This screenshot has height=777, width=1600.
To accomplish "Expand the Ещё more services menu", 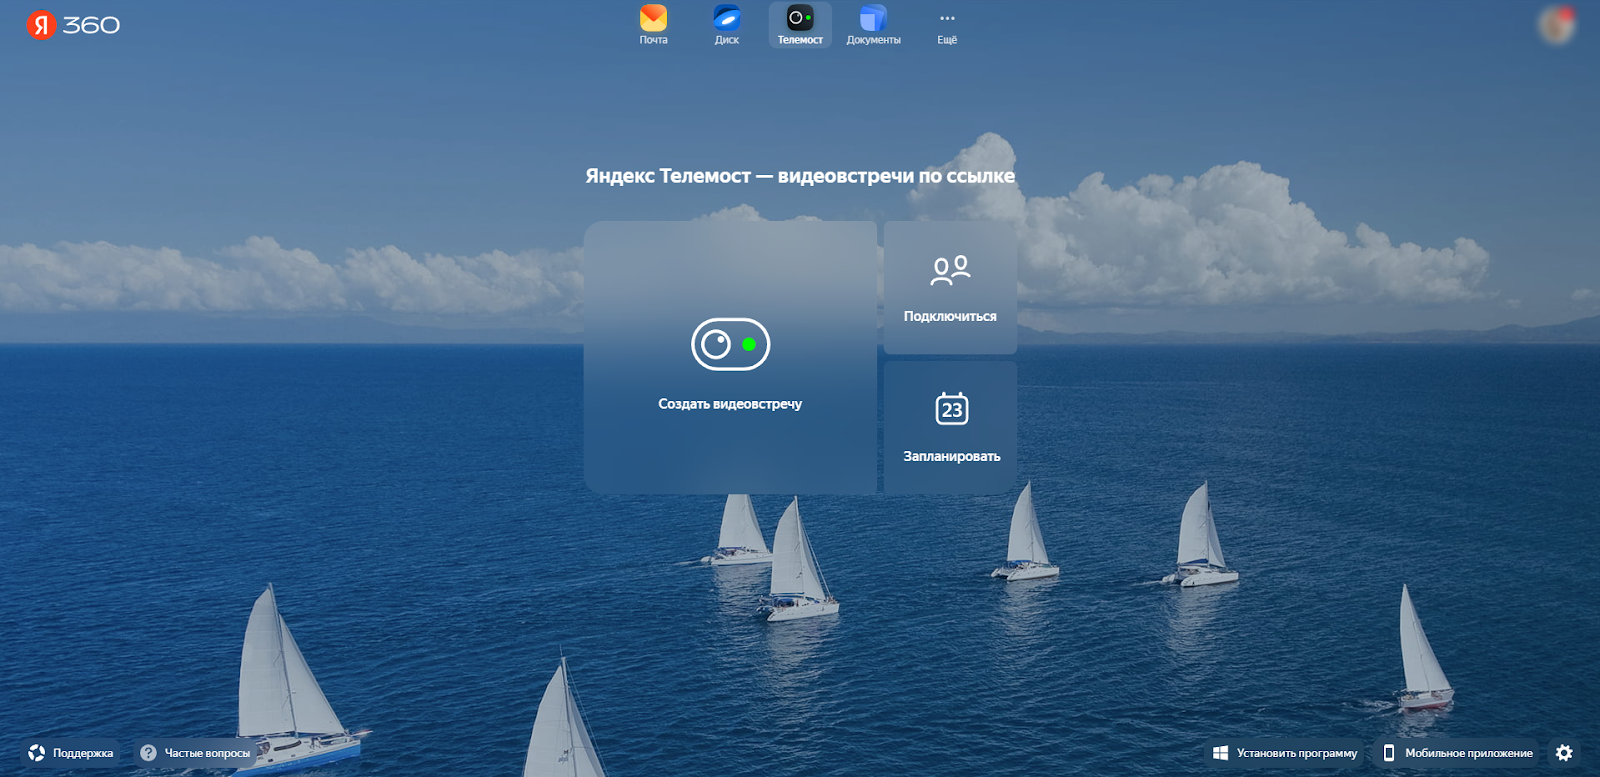I will (x=947, y=26).
